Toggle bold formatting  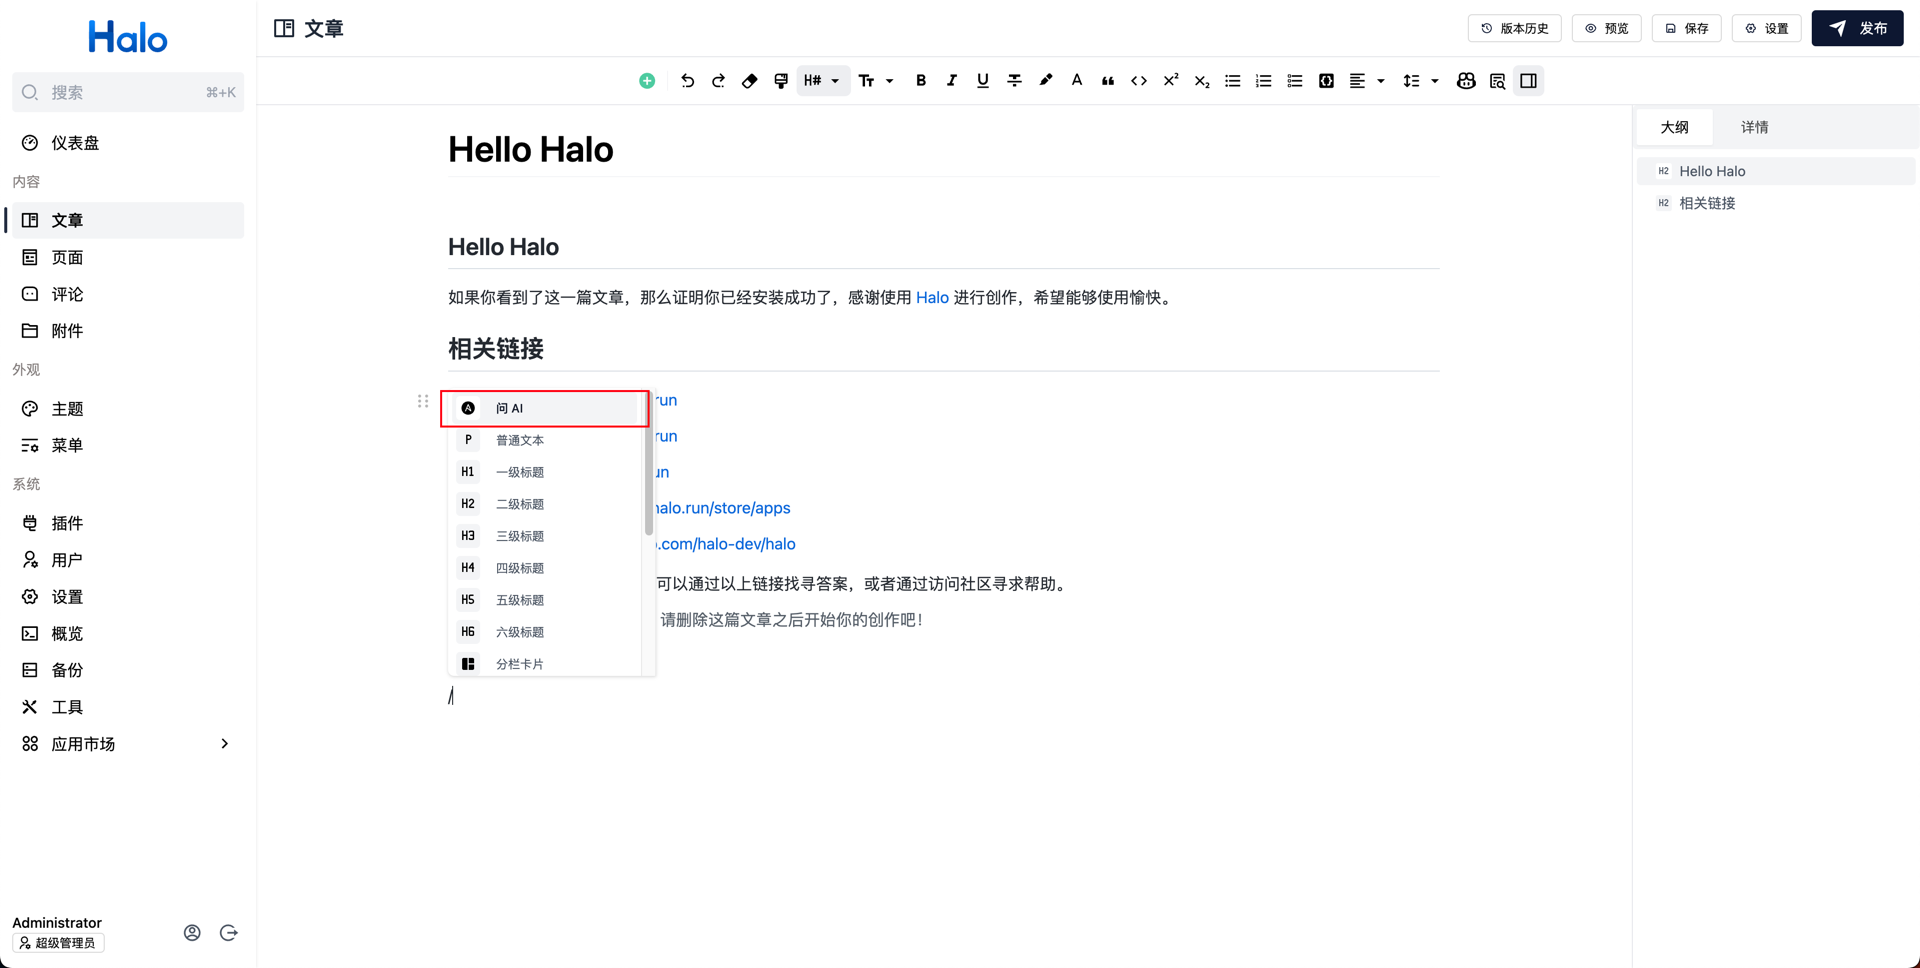pos(921,81)
